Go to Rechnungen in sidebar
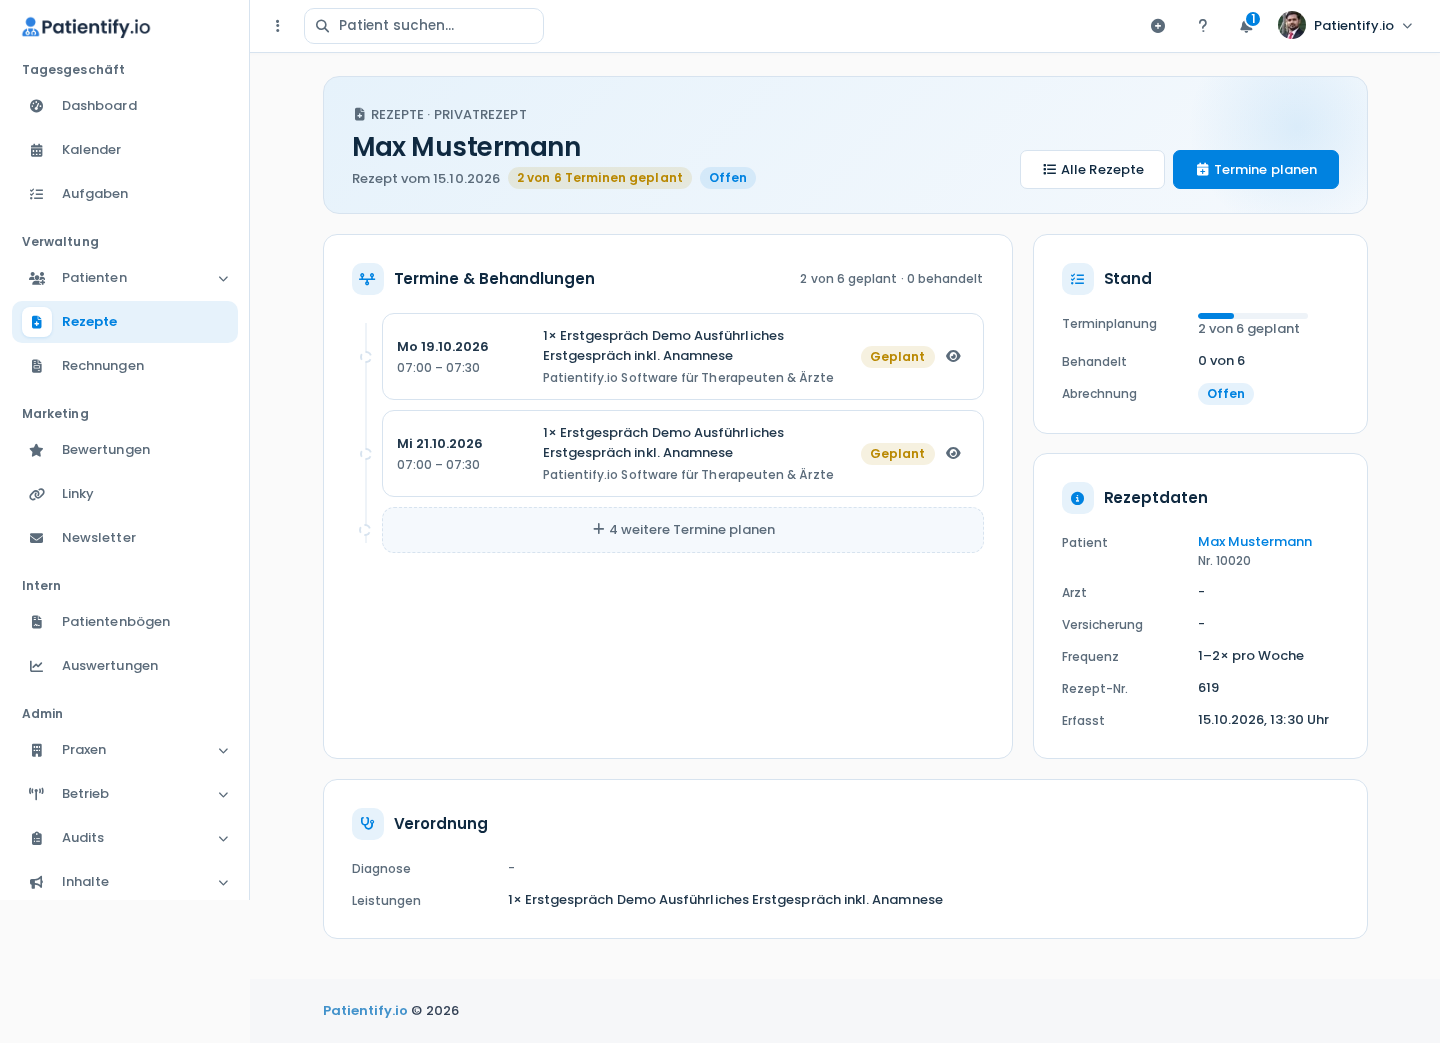This screenshot has height=1043, width=1440. coord(125,366)
